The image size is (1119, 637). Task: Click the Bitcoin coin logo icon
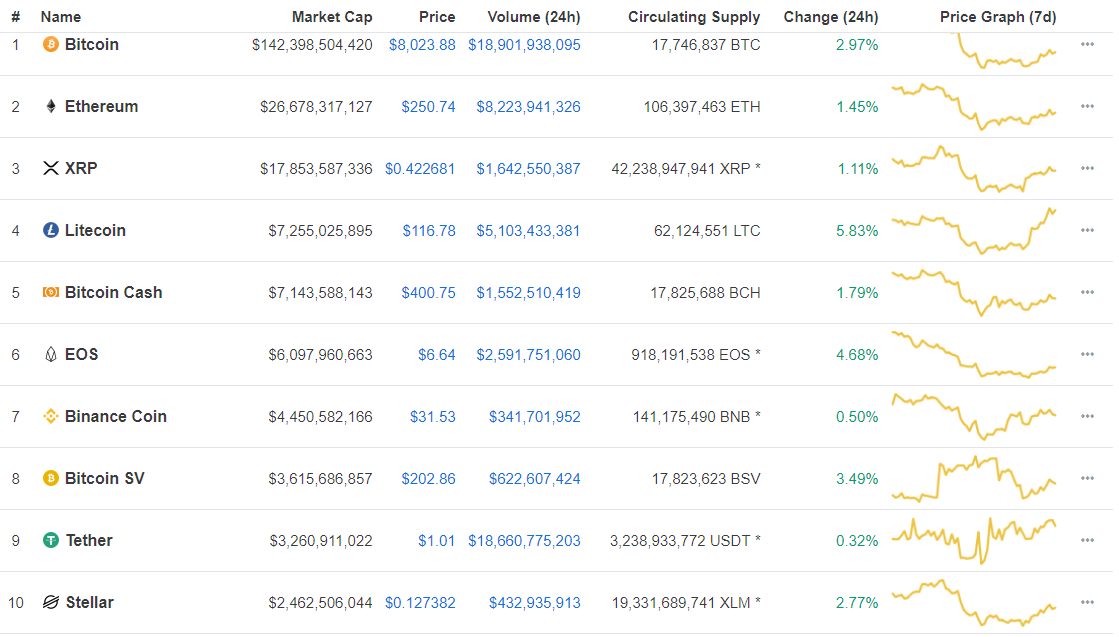coord(51,45)
